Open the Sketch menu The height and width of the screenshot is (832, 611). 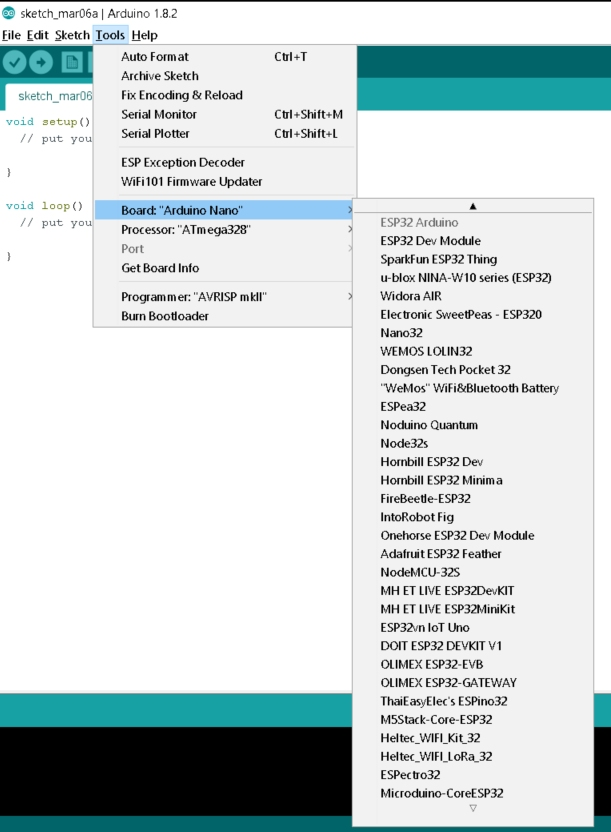(x=72, y=35)
